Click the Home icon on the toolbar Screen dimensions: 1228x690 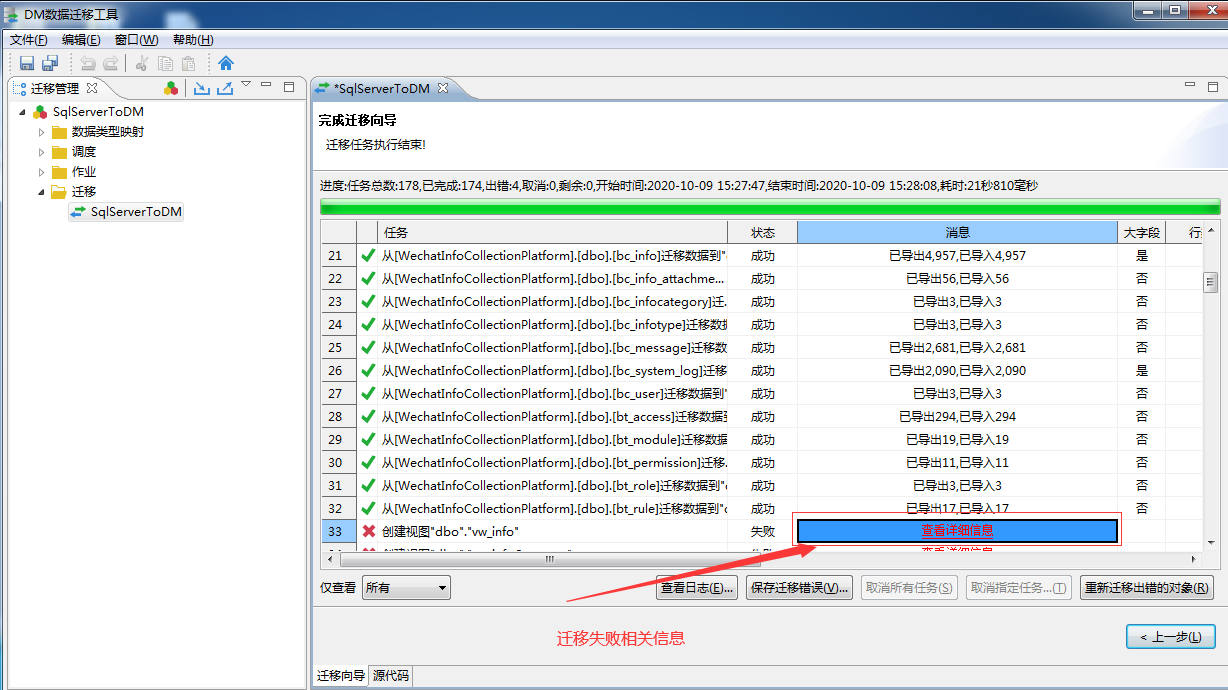click(x=225, y=63)
